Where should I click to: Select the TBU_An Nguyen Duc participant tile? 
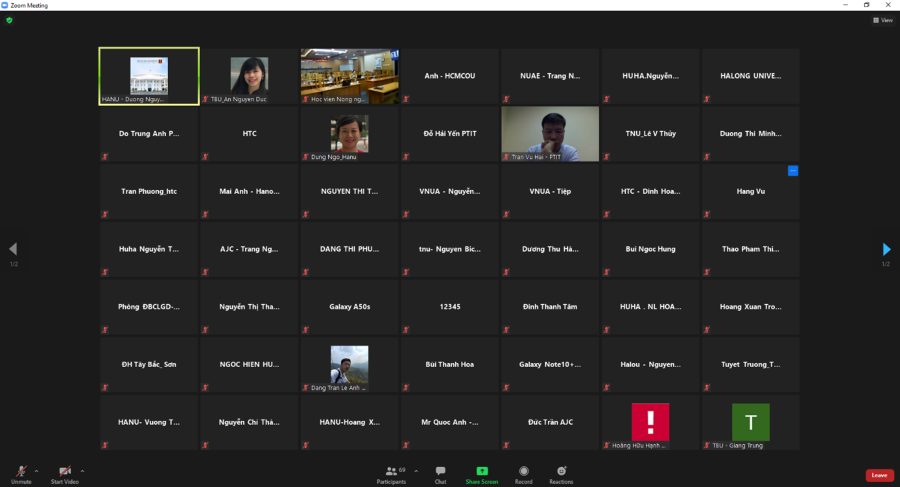249,76
